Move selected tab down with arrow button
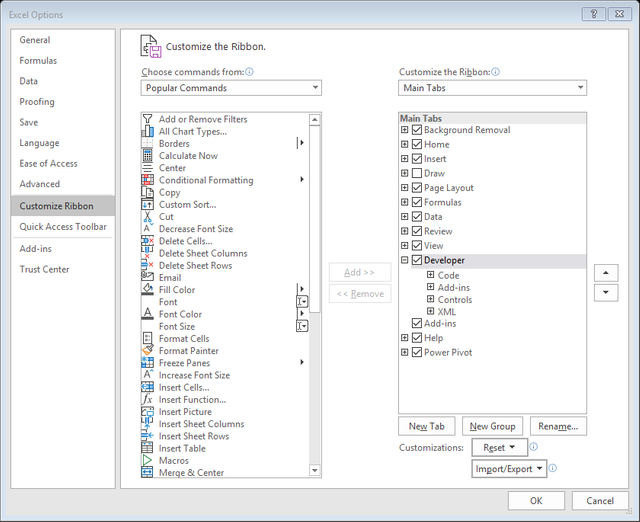Screen dimensions: 640x522 tap(606, 292)
